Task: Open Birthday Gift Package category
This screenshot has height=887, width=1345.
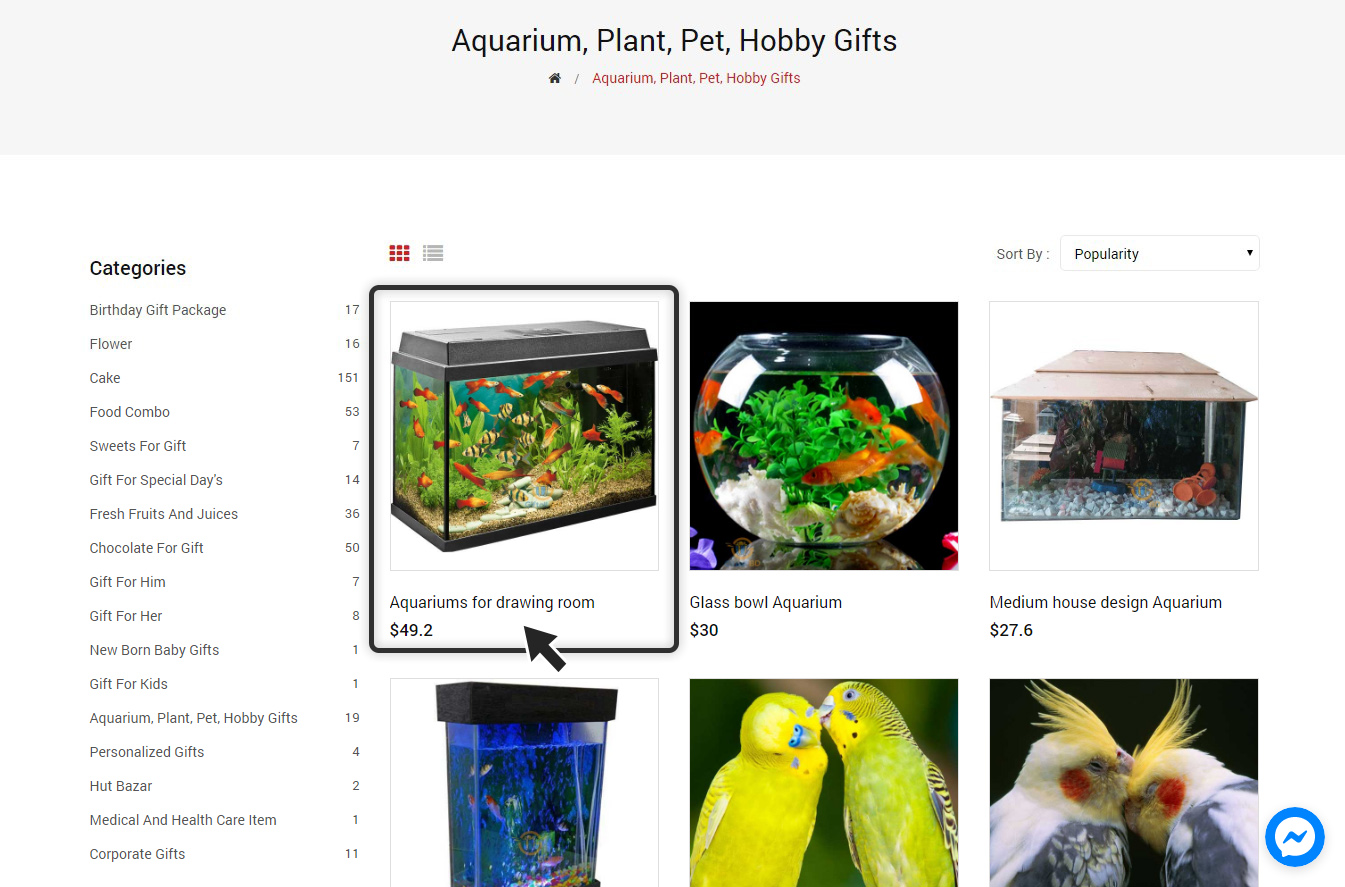Action: 158,310
